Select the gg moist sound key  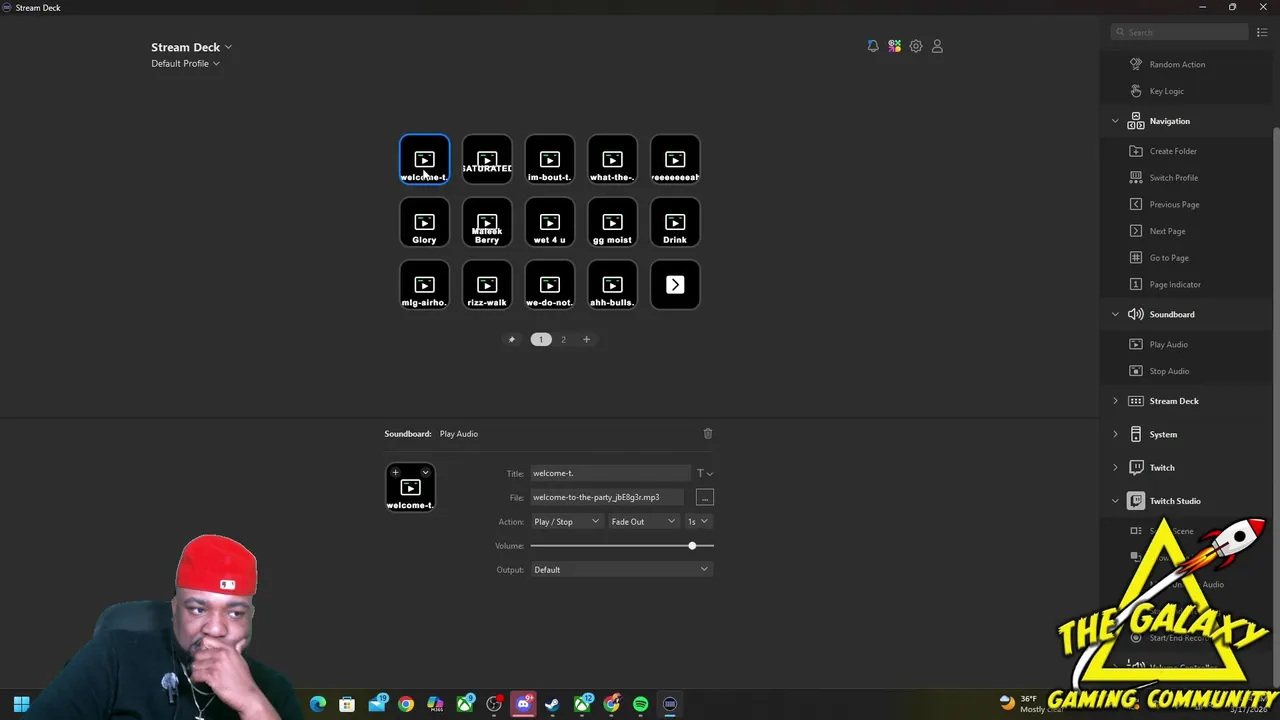point(612,222)
